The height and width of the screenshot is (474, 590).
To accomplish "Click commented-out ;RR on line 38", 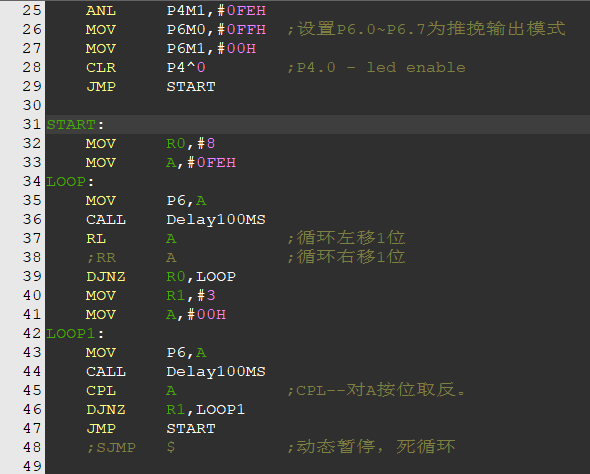I will (x=101, y=258).
